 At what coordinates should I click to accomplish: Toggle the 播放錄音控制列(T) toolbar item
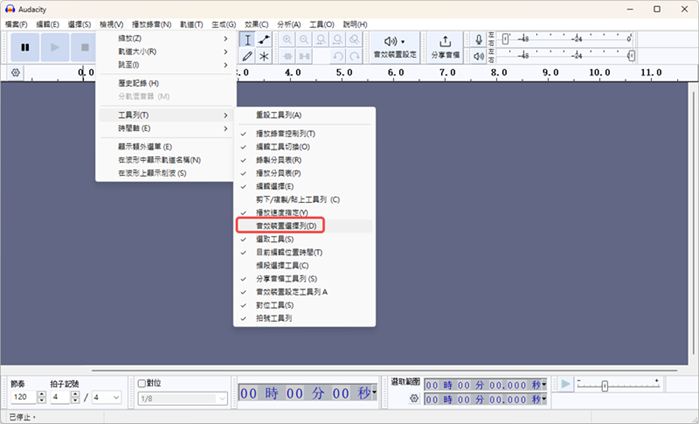pyautogui.click(x=304, y=134)
